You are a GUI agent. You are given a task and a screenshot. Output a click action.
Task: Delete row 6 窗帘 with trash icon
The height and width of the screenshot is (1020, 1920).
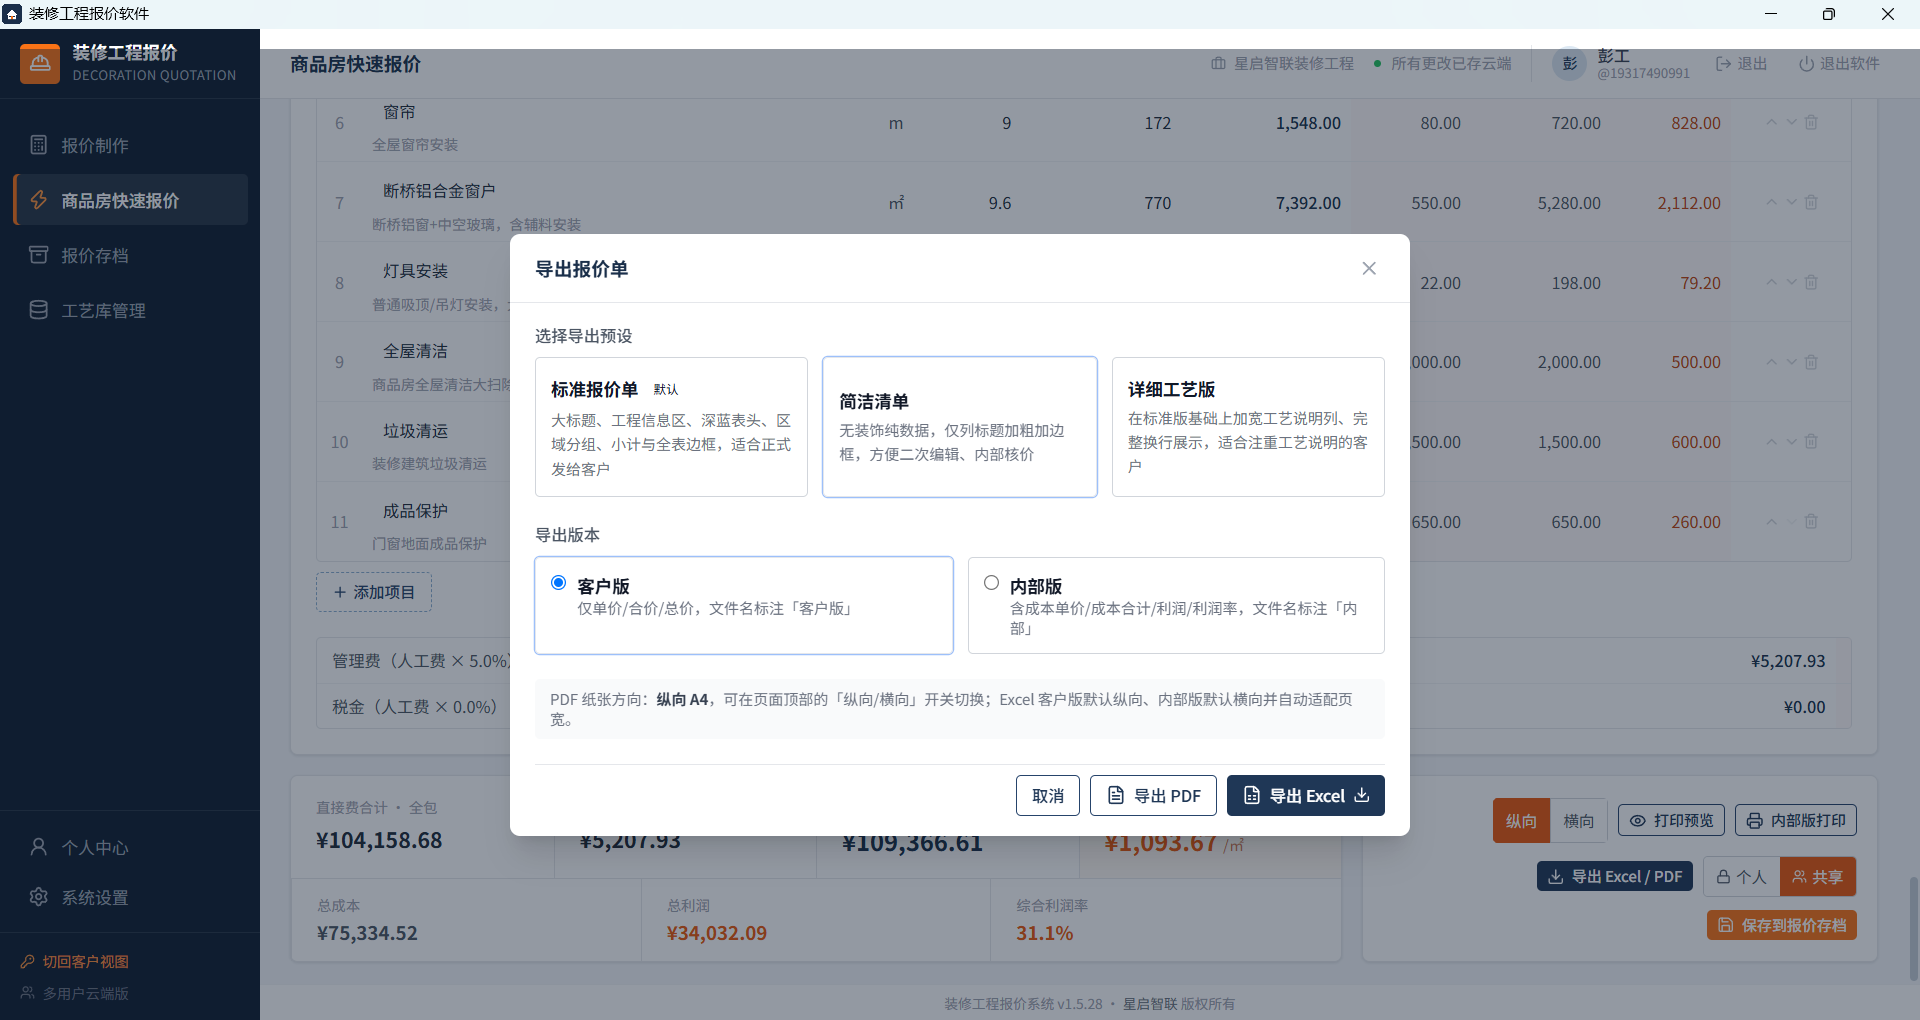1811,122
